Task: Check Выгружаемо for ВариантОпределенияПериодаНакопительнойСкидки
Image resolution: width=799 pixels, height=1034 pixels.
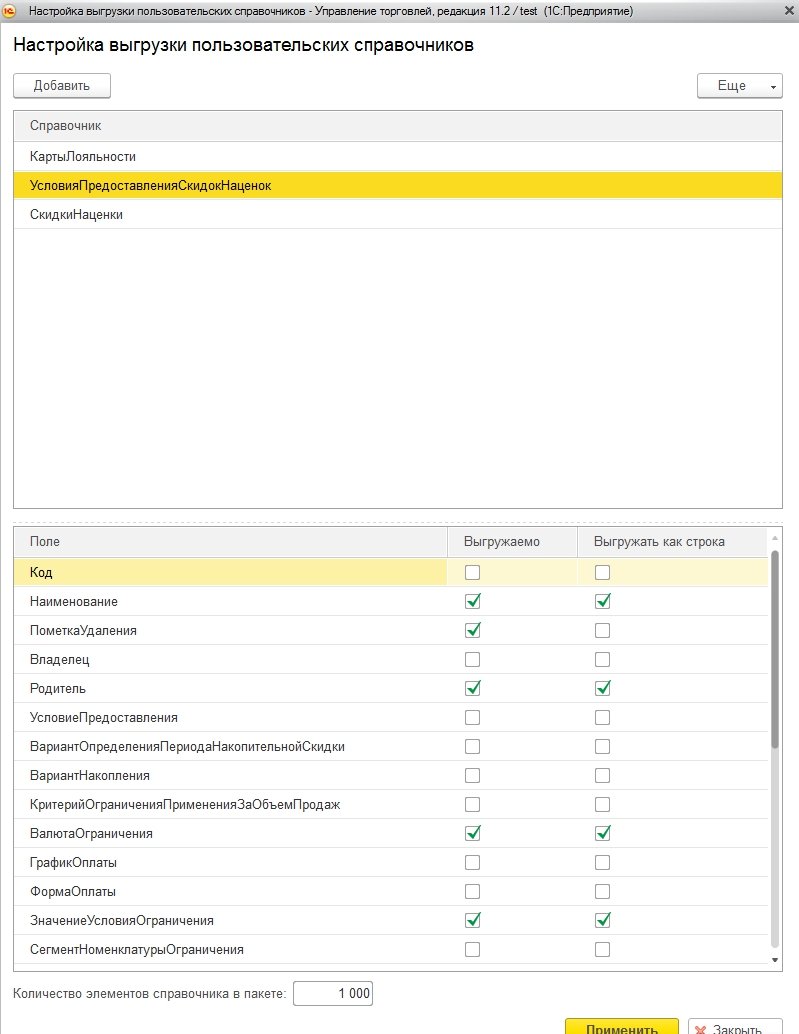Action: click(473, 746)
